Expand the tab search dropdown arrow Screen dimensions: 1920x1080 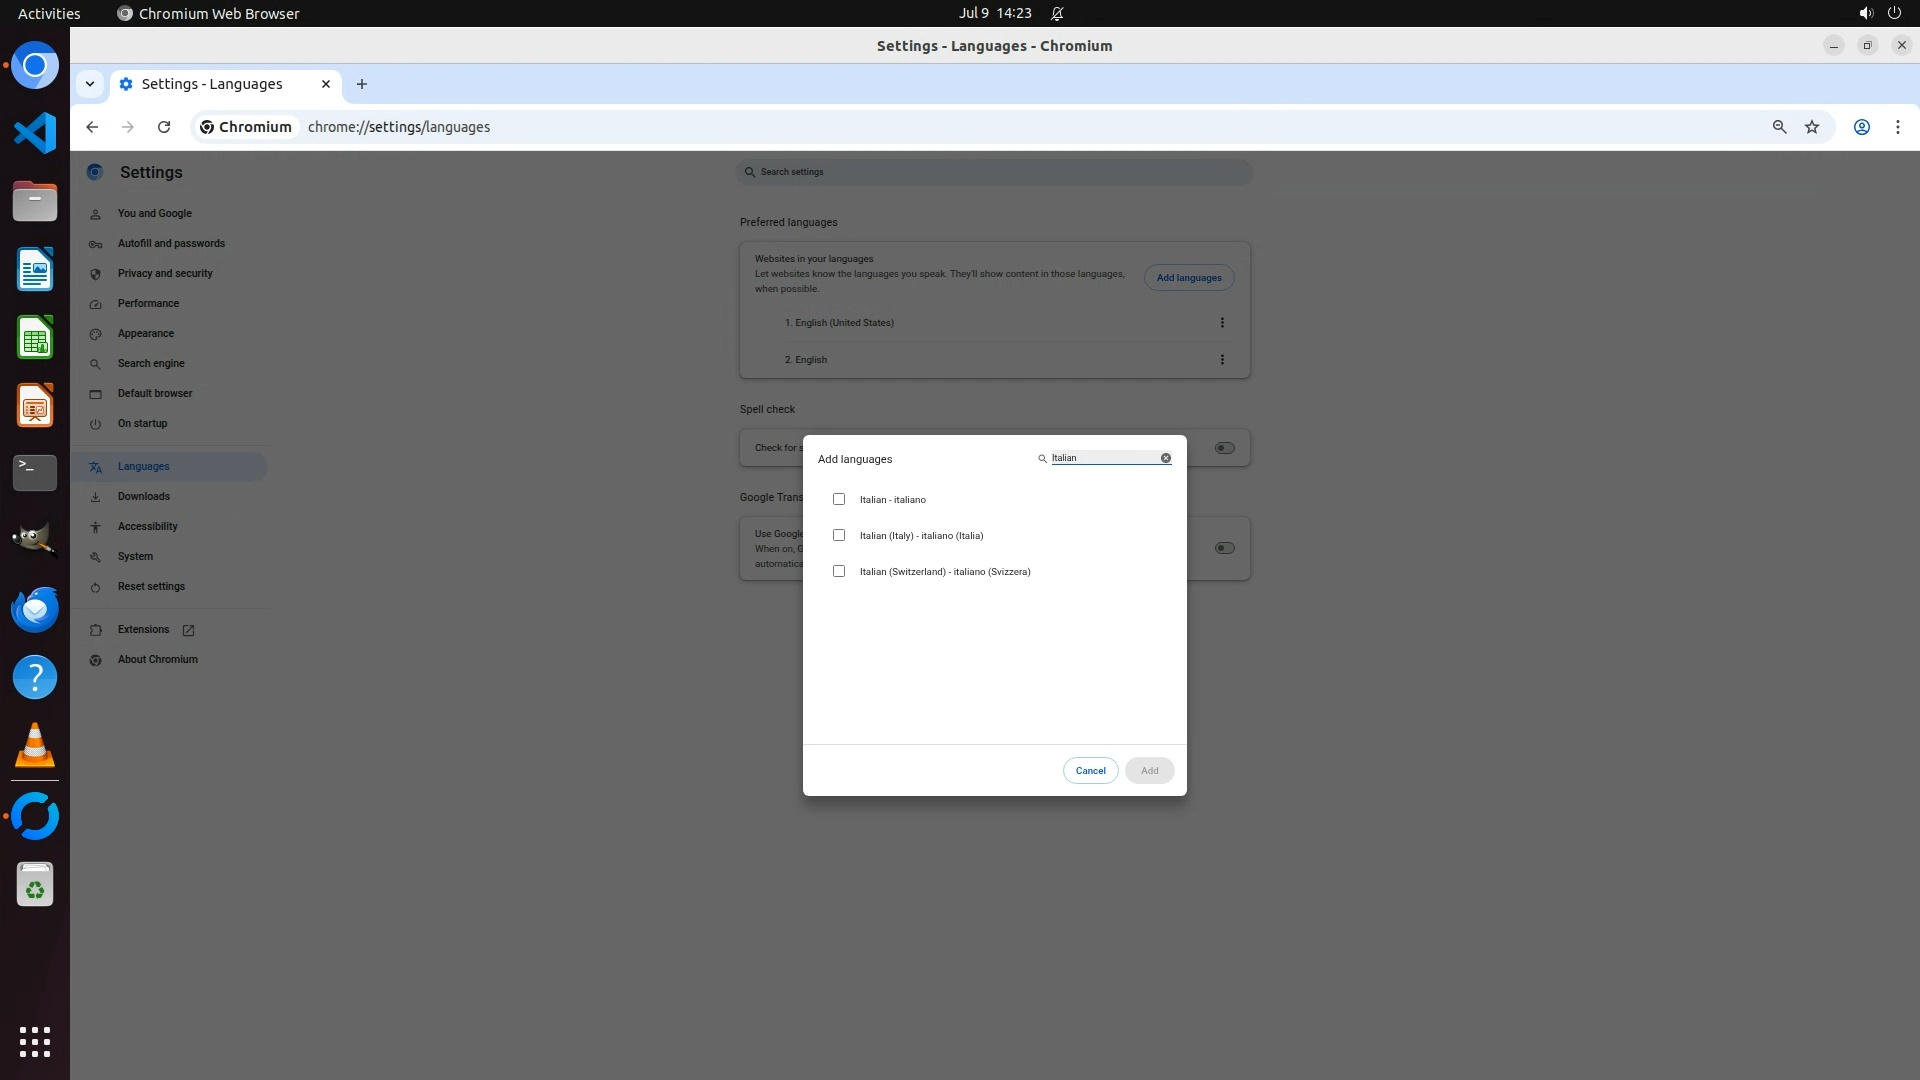click(x=90, y=84)
